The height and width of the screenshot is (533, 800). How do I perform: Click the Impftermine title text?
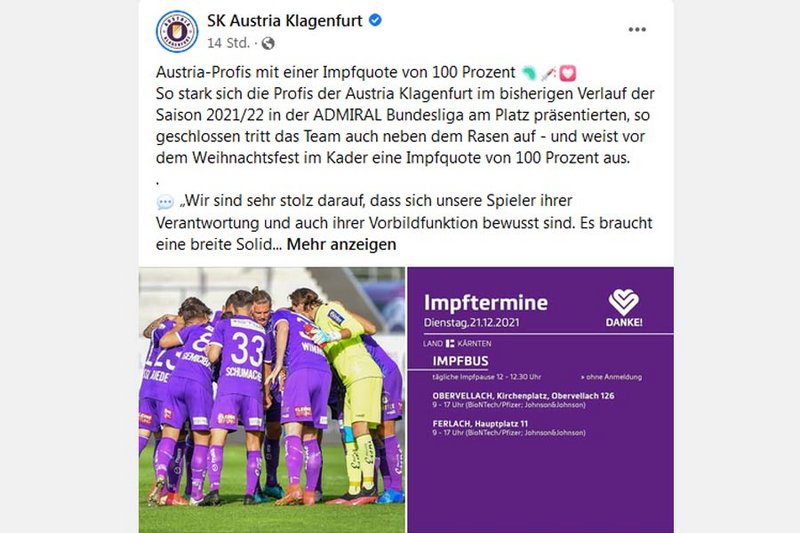pyautogui.click(x=486, y=303)
